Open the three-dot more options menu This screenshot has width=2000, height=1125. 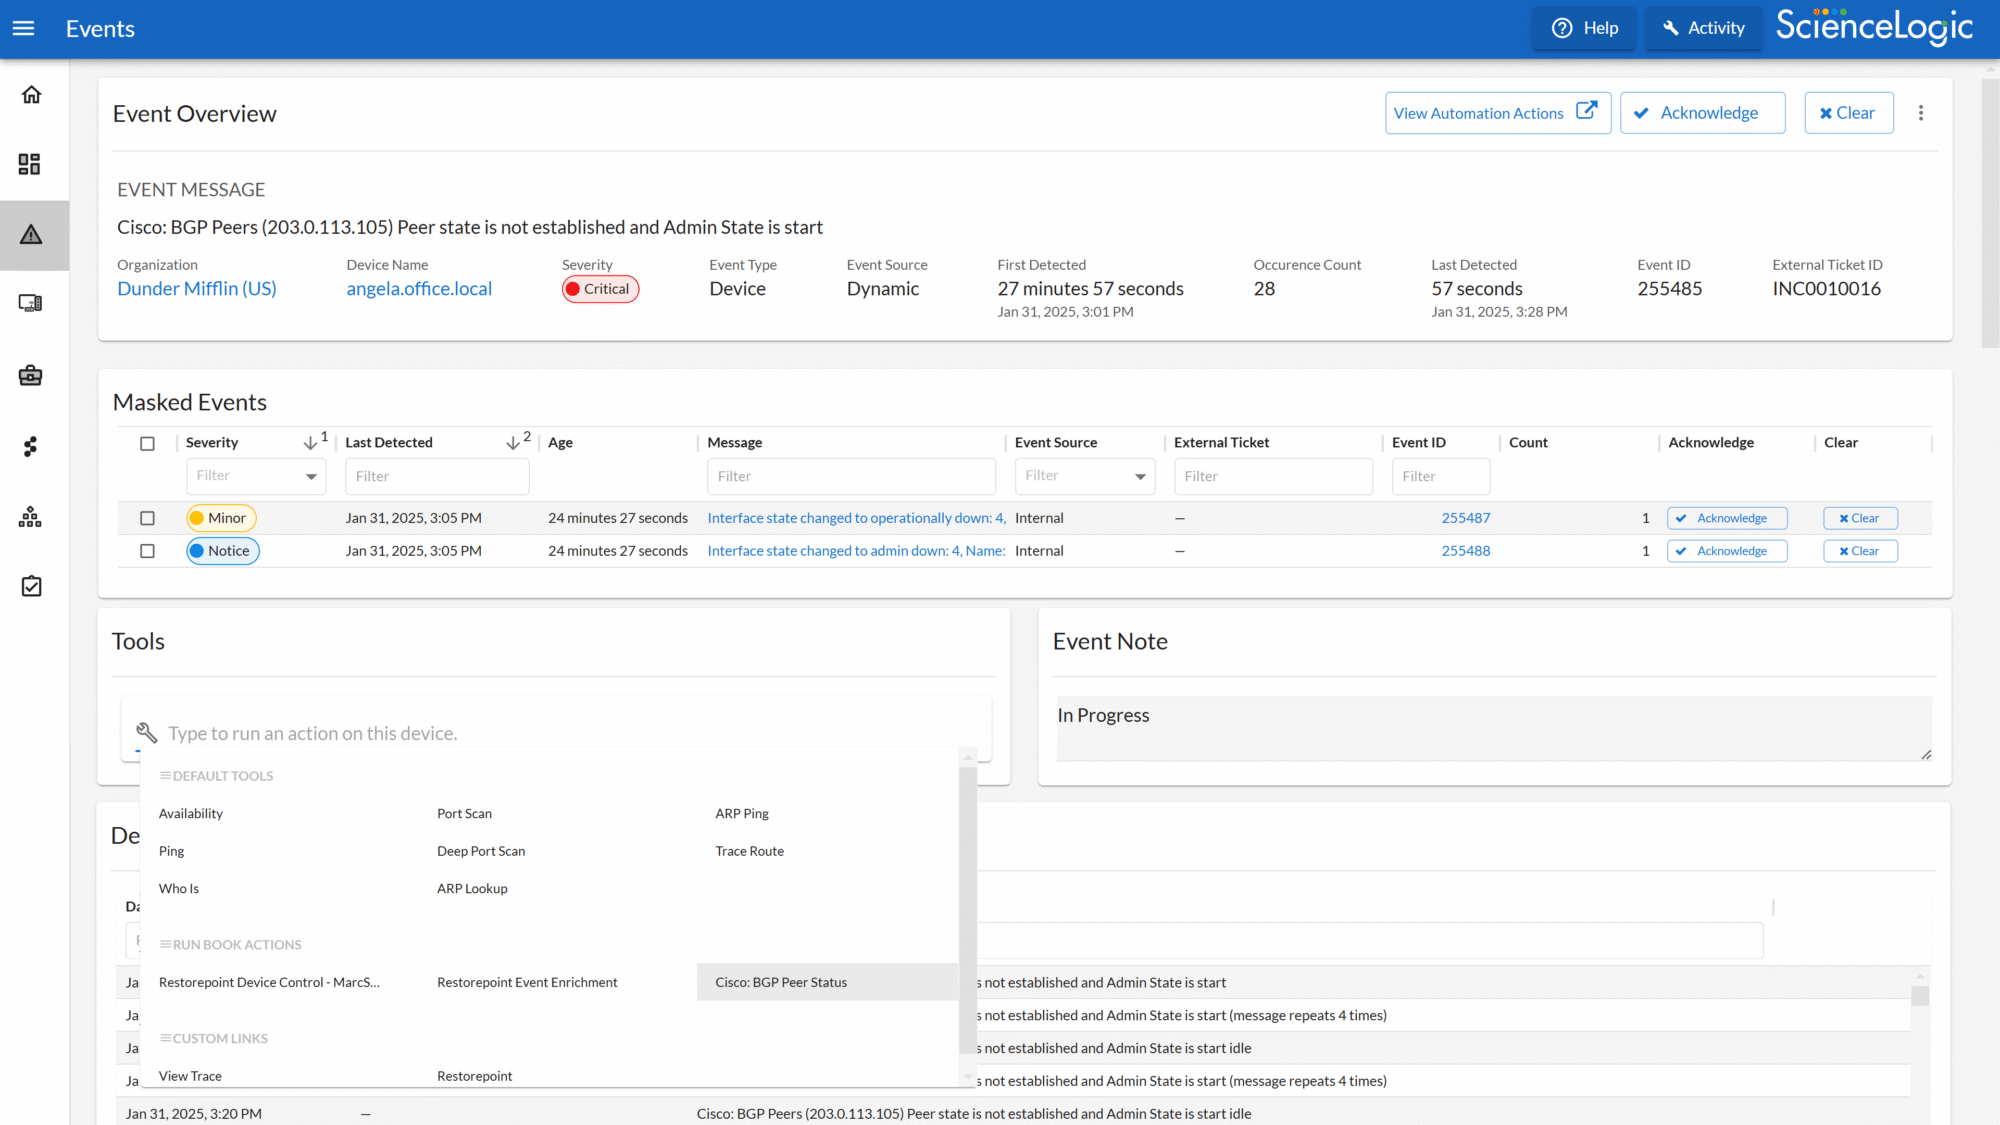point(1921,113)
